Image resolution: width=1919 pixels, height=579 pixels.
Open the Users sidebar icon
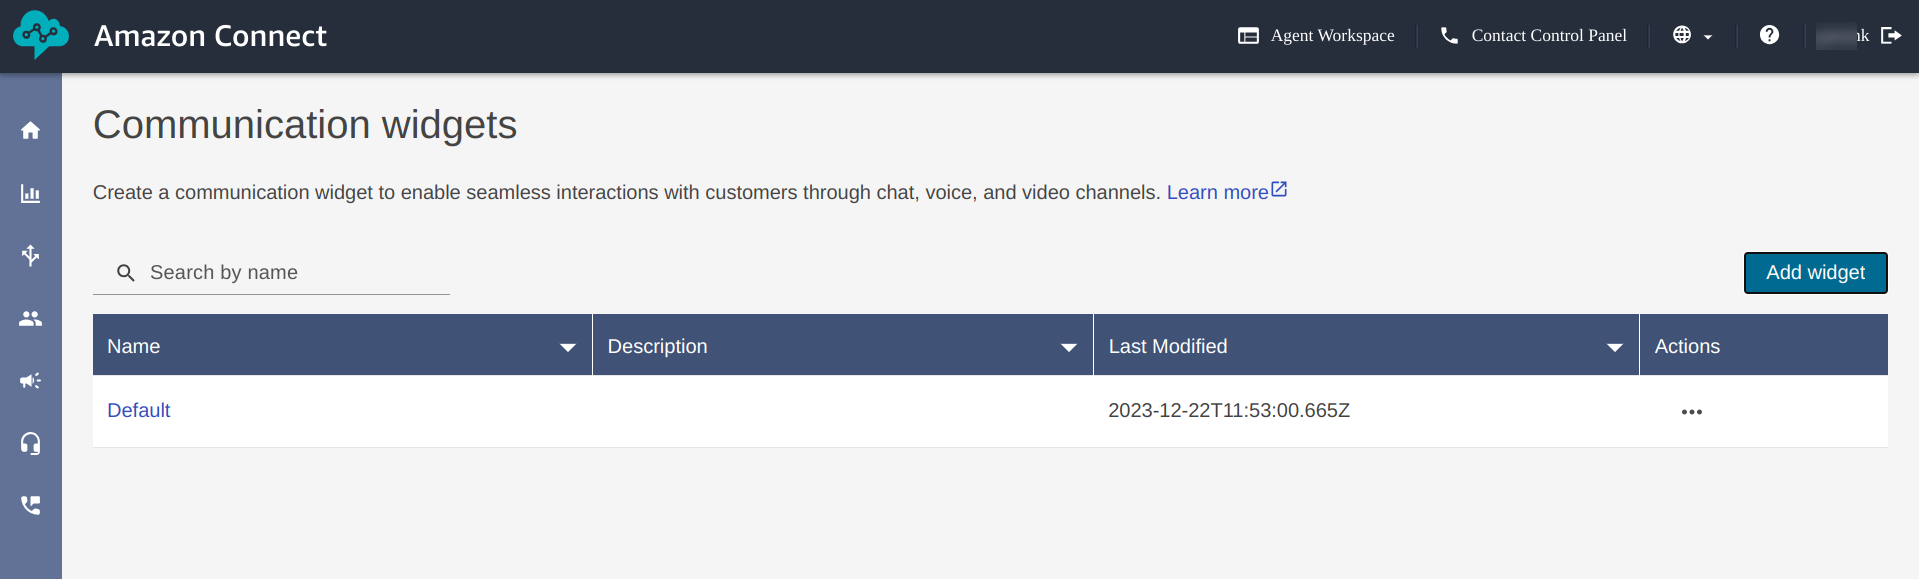(31, 318)
